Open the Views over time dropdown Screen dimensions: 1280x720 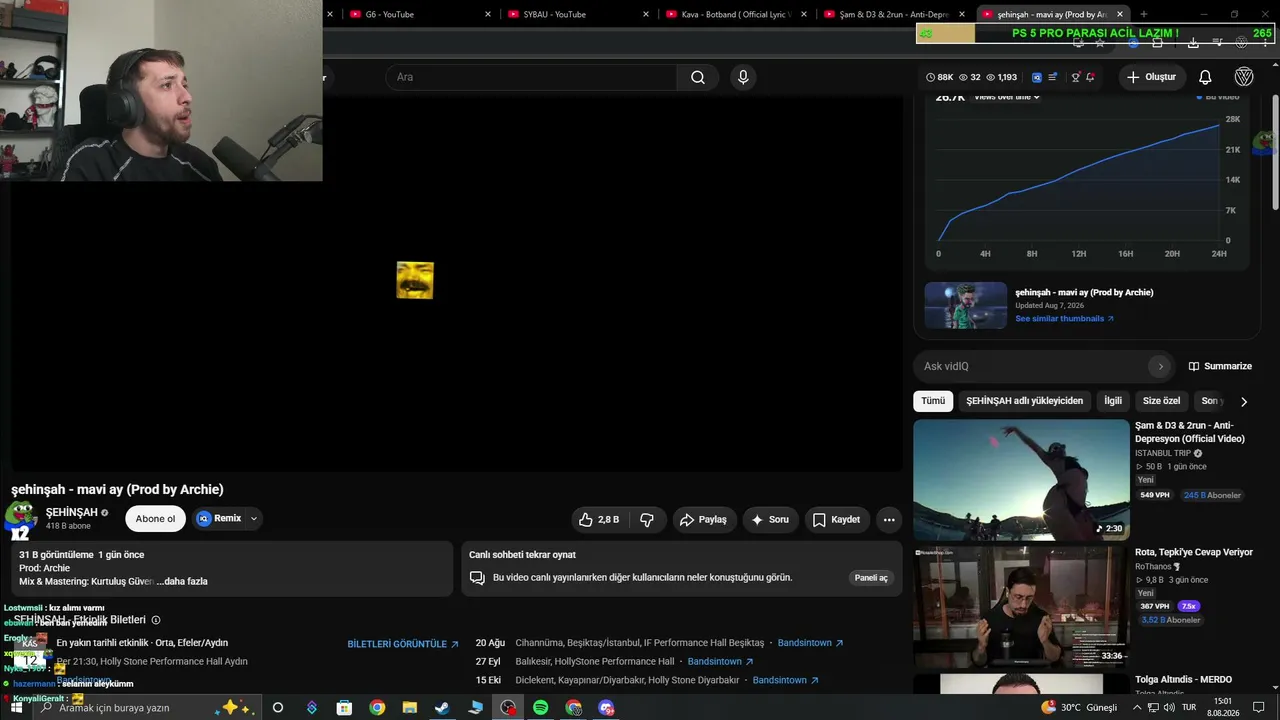point(1007,97)
